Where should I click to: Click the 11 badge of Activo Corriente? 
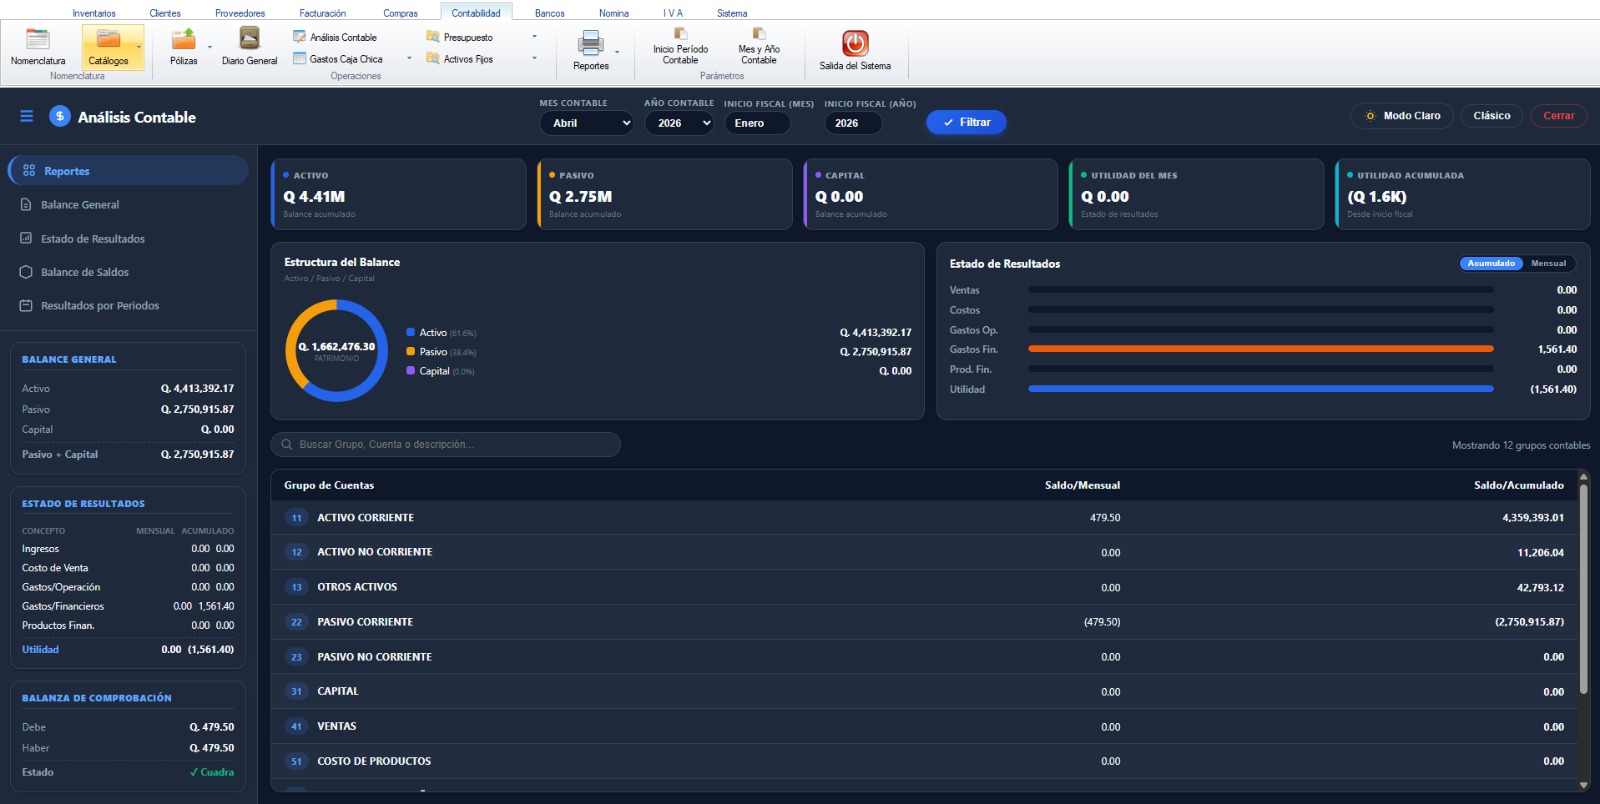296,518
